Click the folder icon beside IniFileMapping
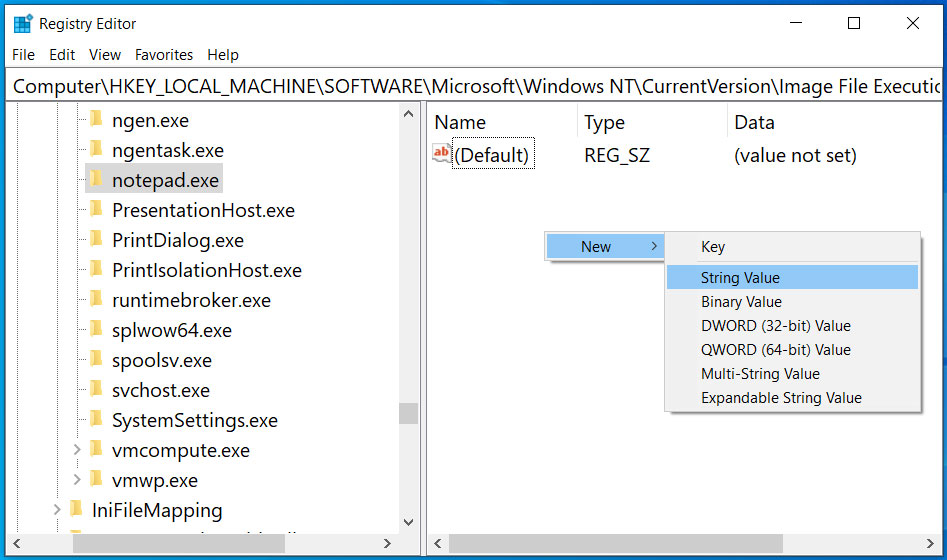This screenshot has width=947, height=560. tap(76, 509)
